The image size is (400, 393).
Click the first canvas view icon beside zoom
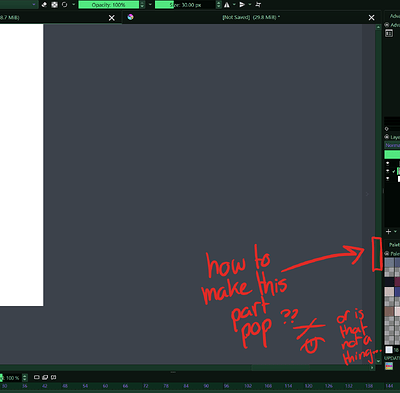pos(37,377)
